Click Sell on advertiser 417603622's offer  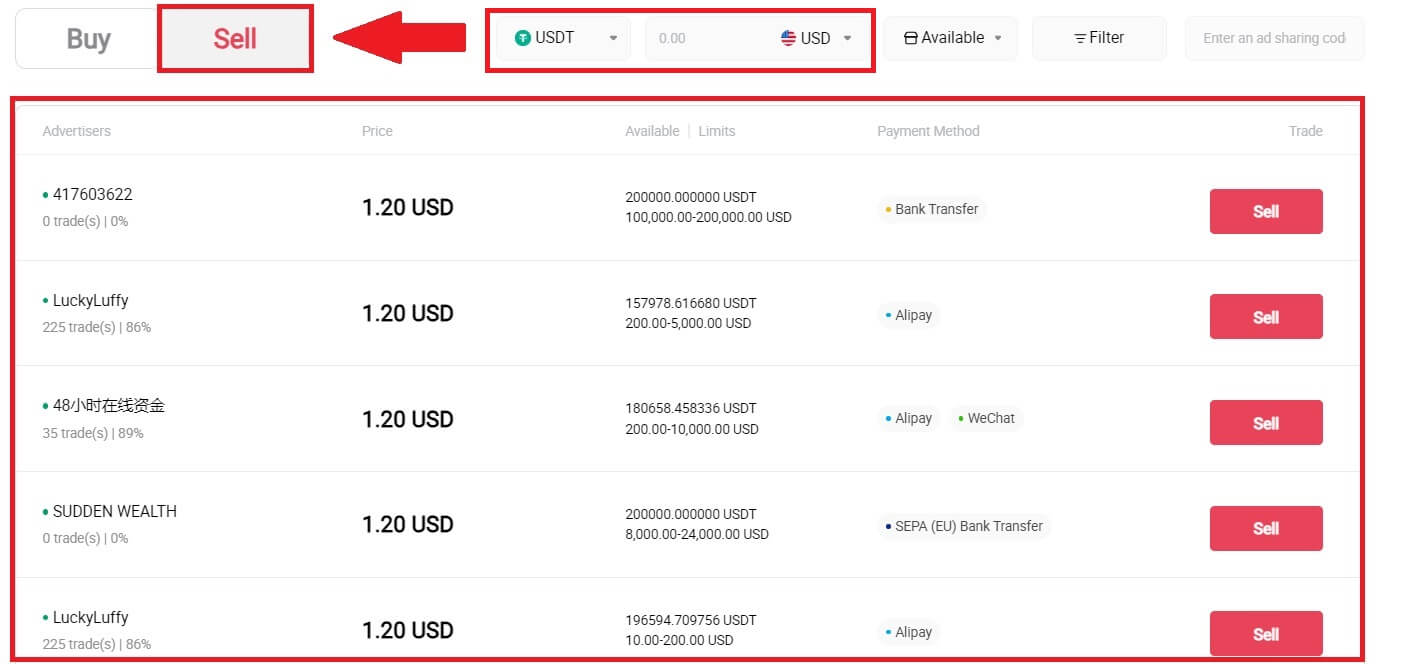click(x=1266, y=211)
